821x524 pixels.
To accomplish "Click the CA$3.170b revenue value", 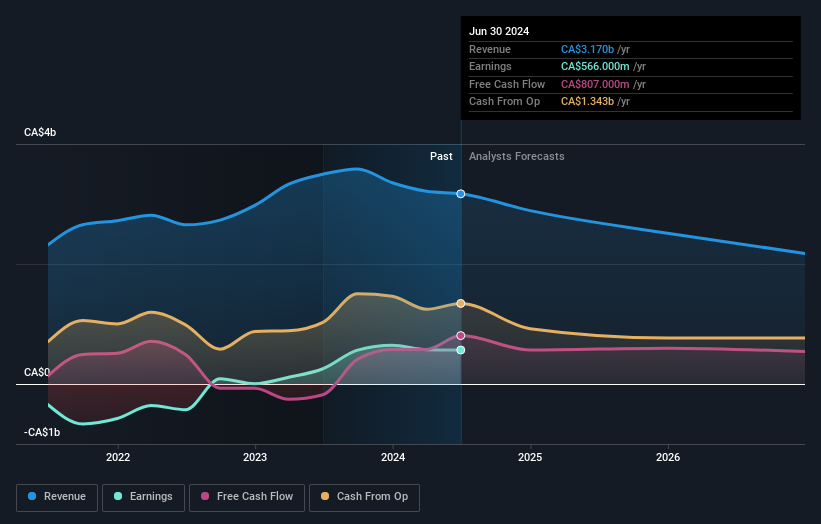I will click(587, 49).
